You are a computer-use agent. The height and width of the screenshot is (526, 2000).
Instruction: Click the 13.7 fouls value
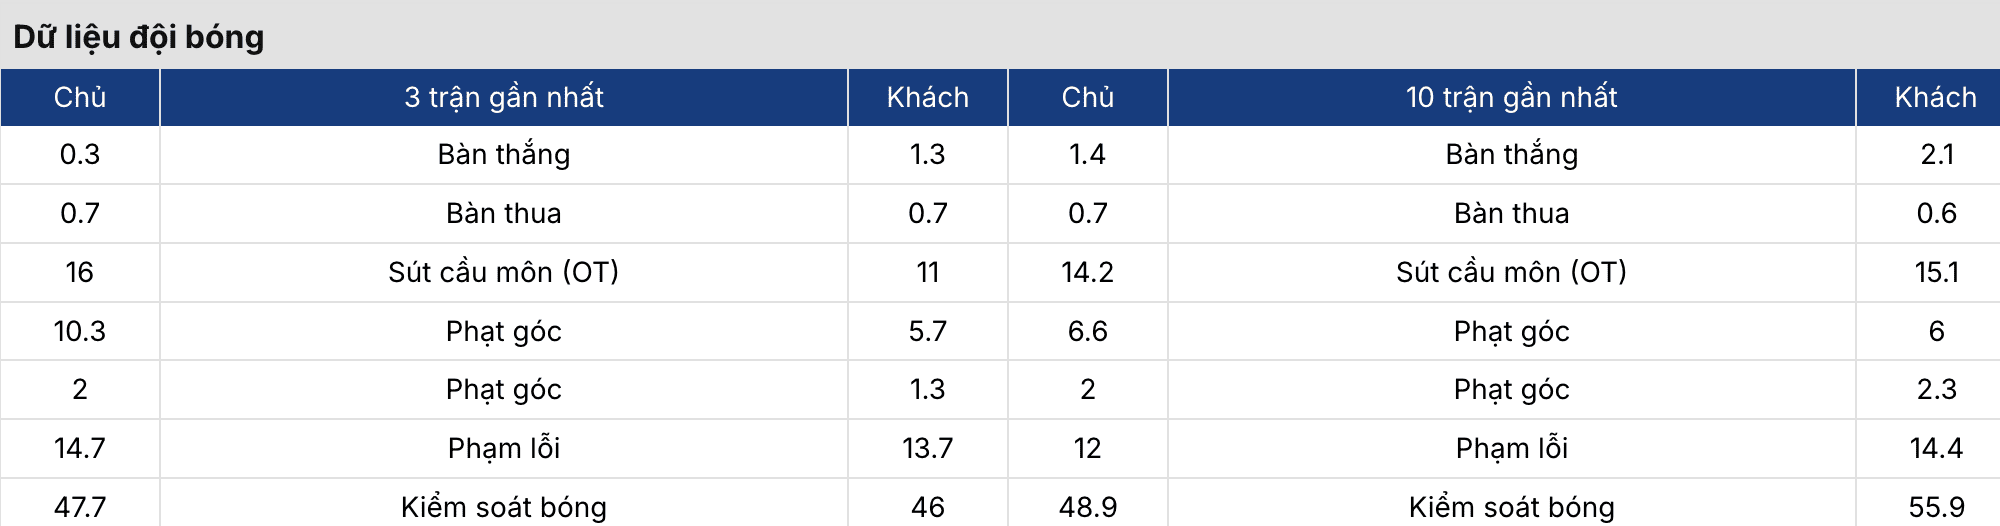click(x=927, y=448)
